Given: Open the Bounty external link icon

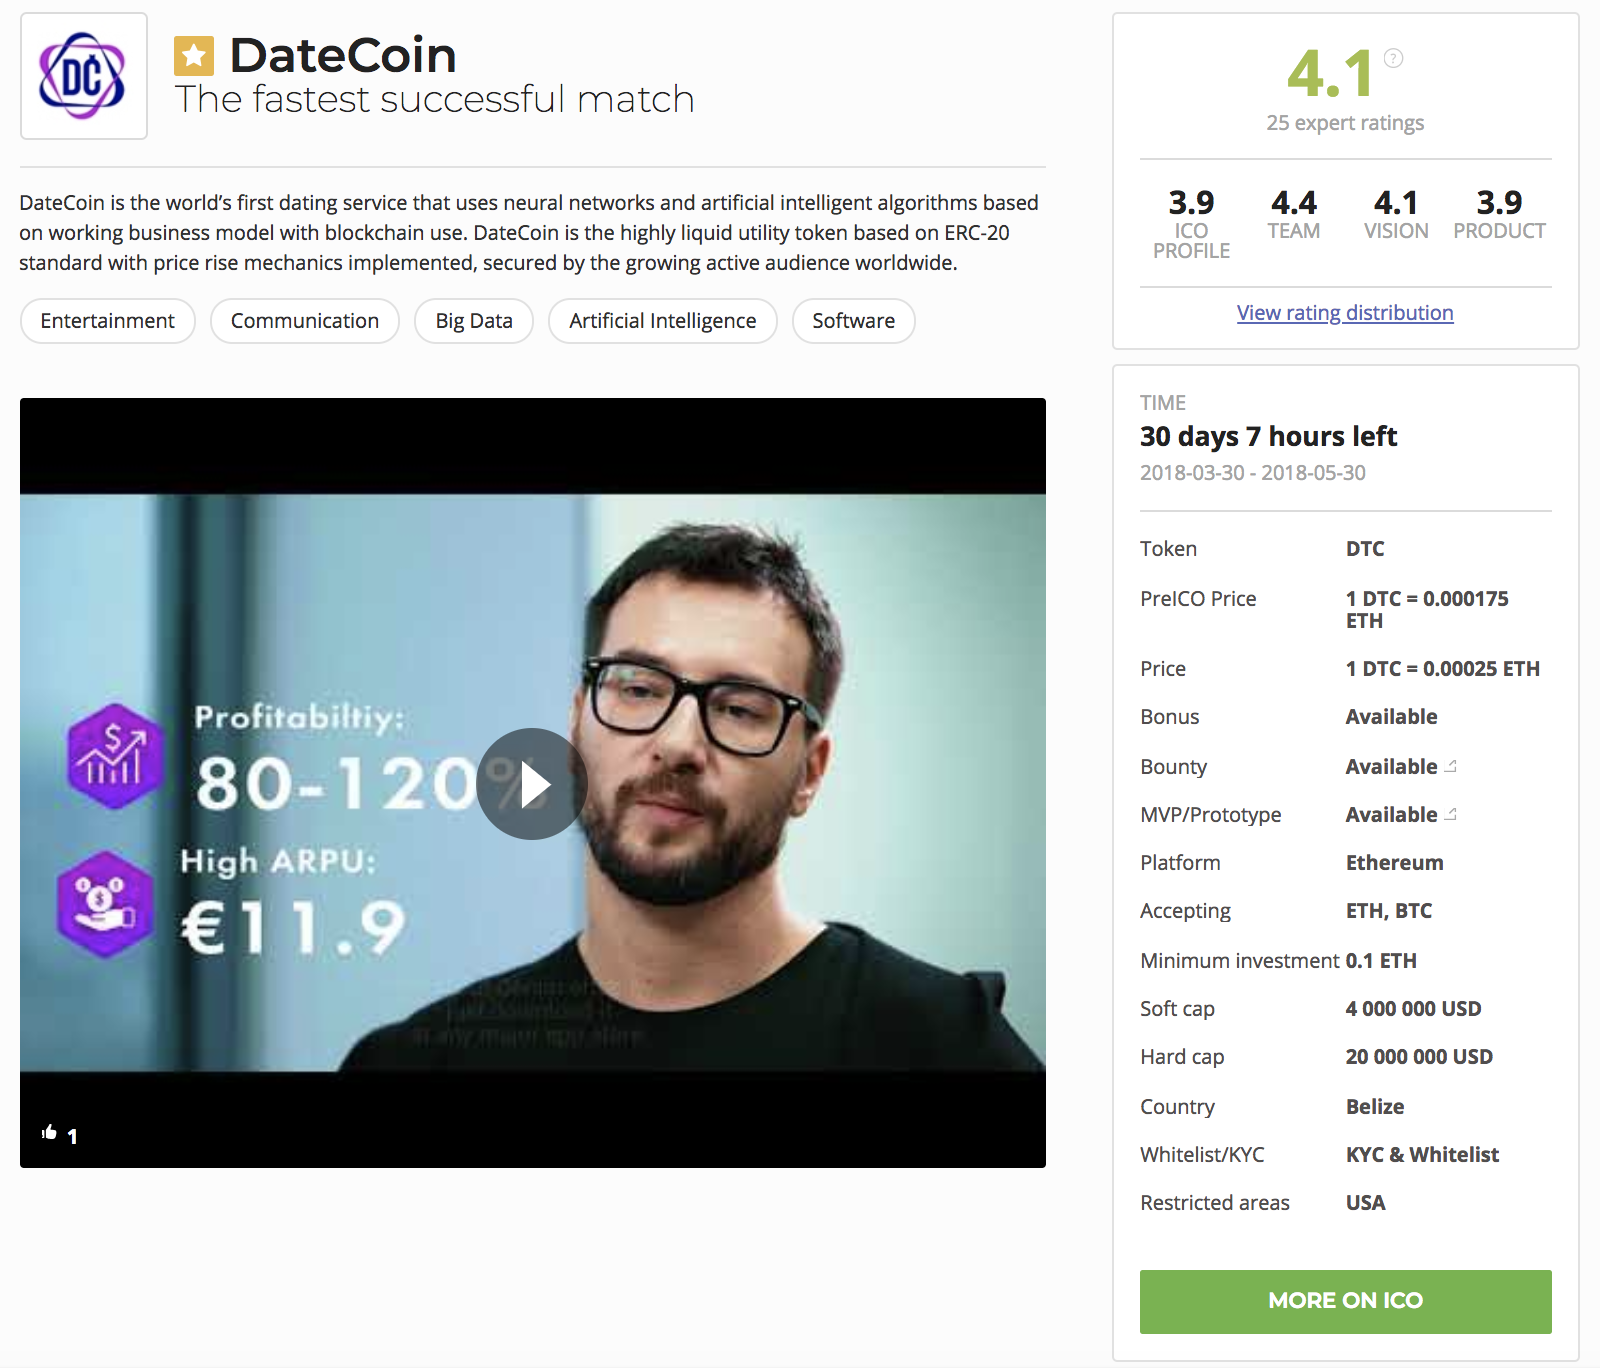Looking at the screenshot, I should [x=1451, y=766].
